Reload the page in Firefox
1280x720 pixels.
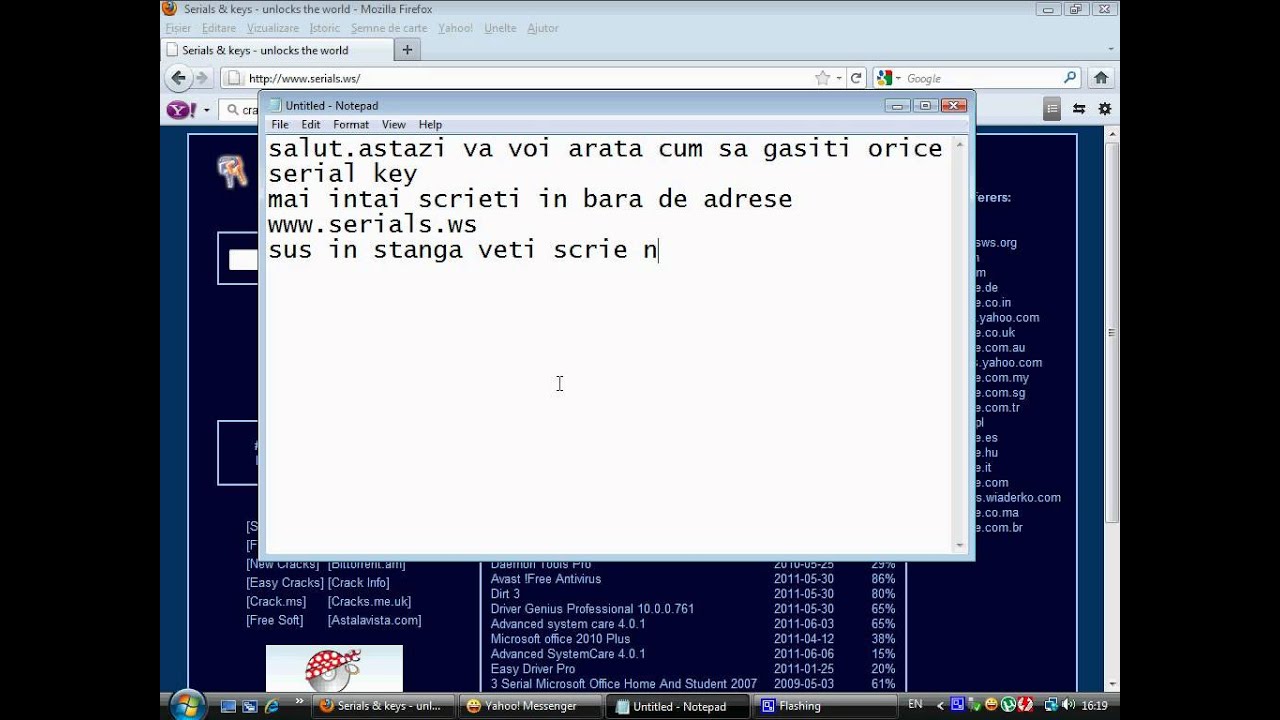point(856,78)
